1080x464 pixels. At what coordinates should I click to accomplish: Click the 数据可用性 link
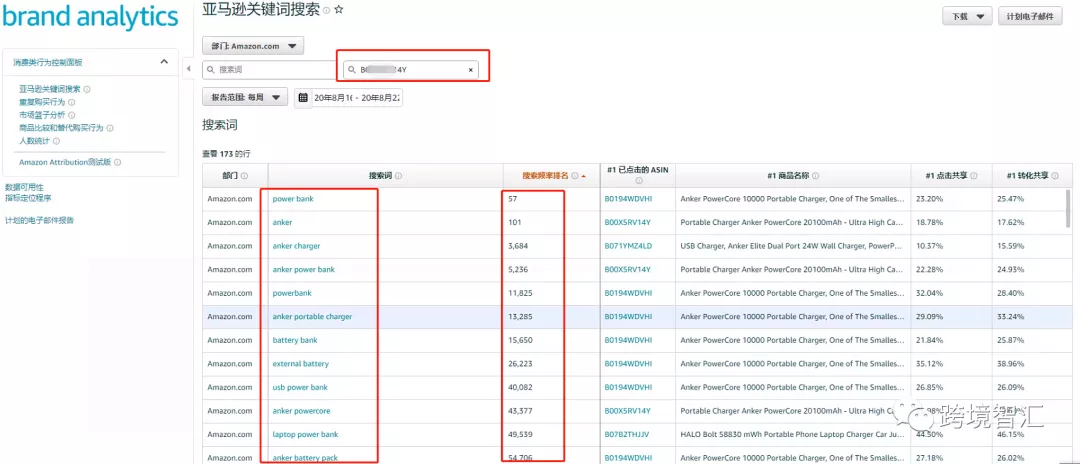tap(24, 187)
